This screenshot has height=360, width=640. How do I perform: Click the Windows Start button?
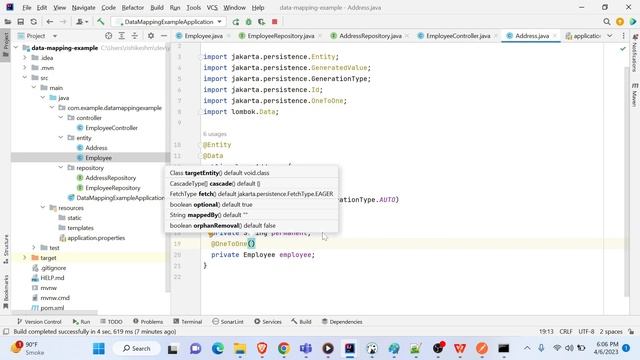coord(99,349)
